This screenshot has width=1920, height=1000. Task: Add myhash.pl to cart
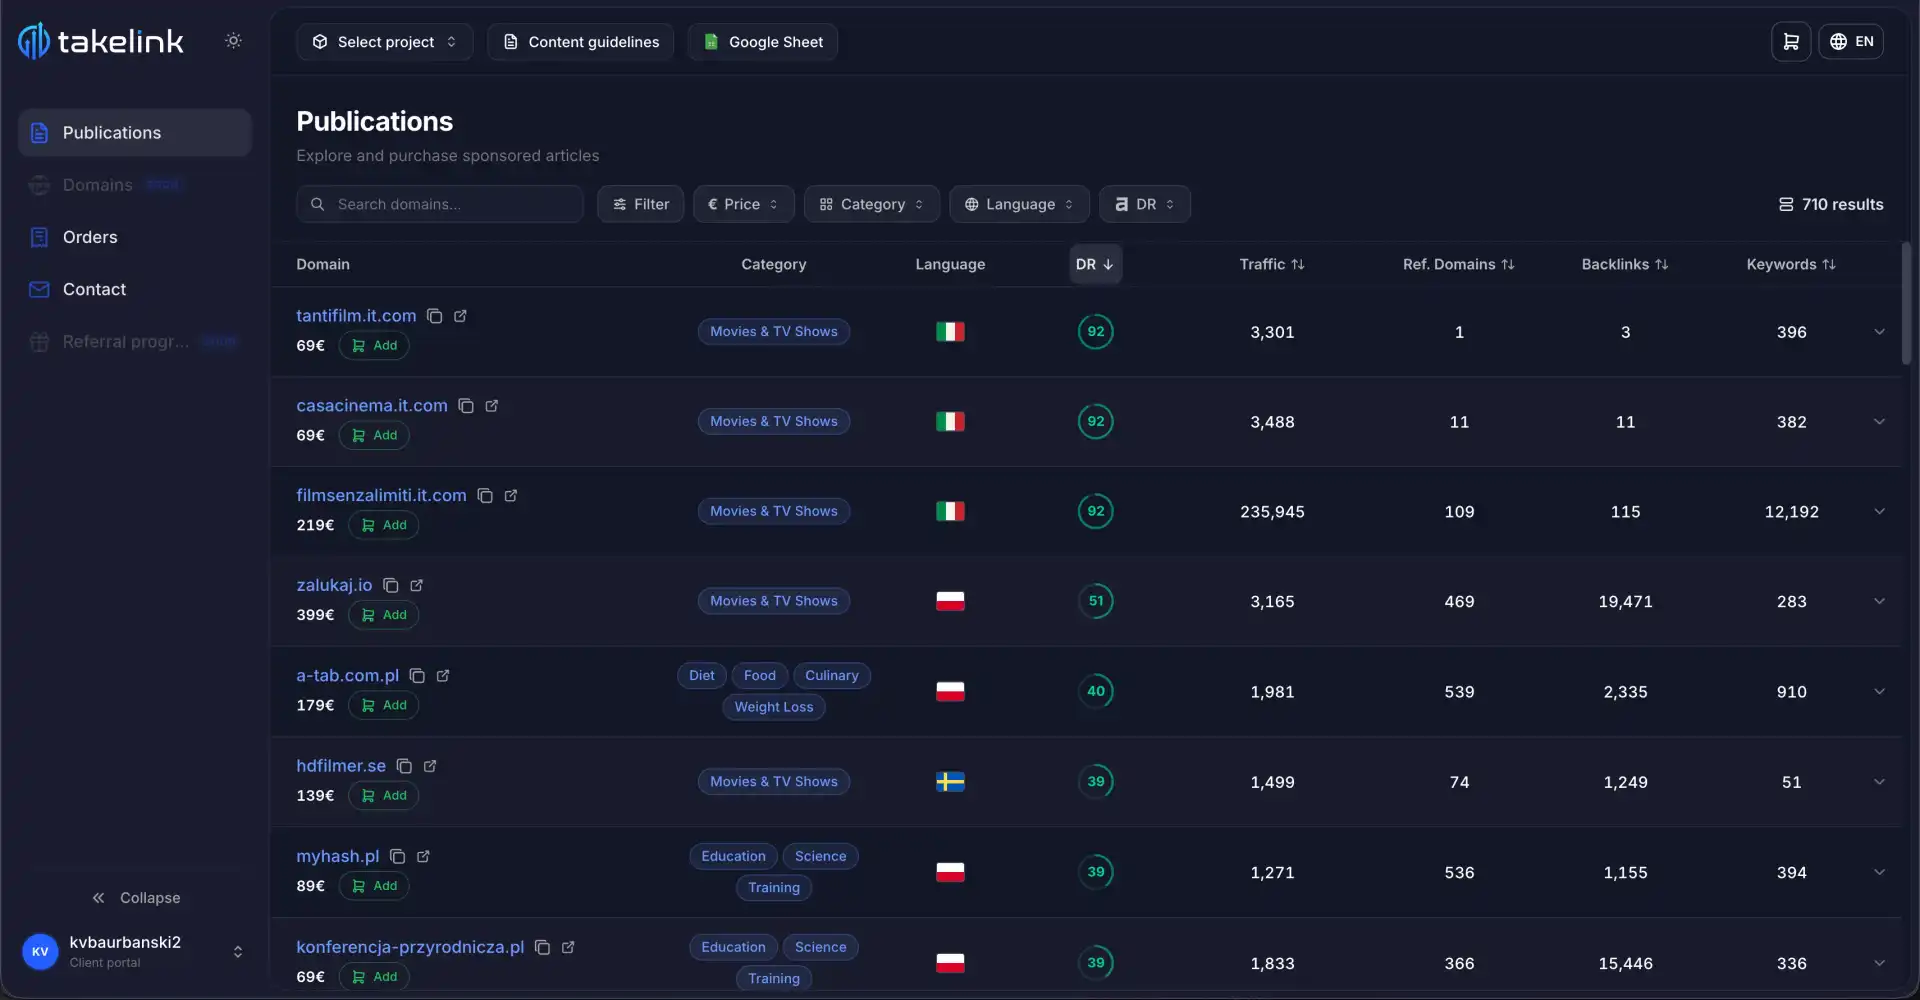[x=374, y=886]
